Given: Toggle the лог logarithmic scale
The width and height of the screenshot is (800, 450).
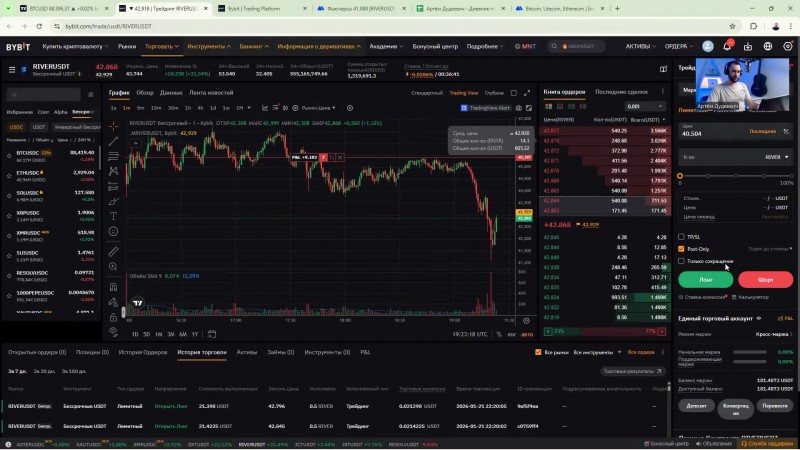Looking at the screenshot, I should click(511, 335).
